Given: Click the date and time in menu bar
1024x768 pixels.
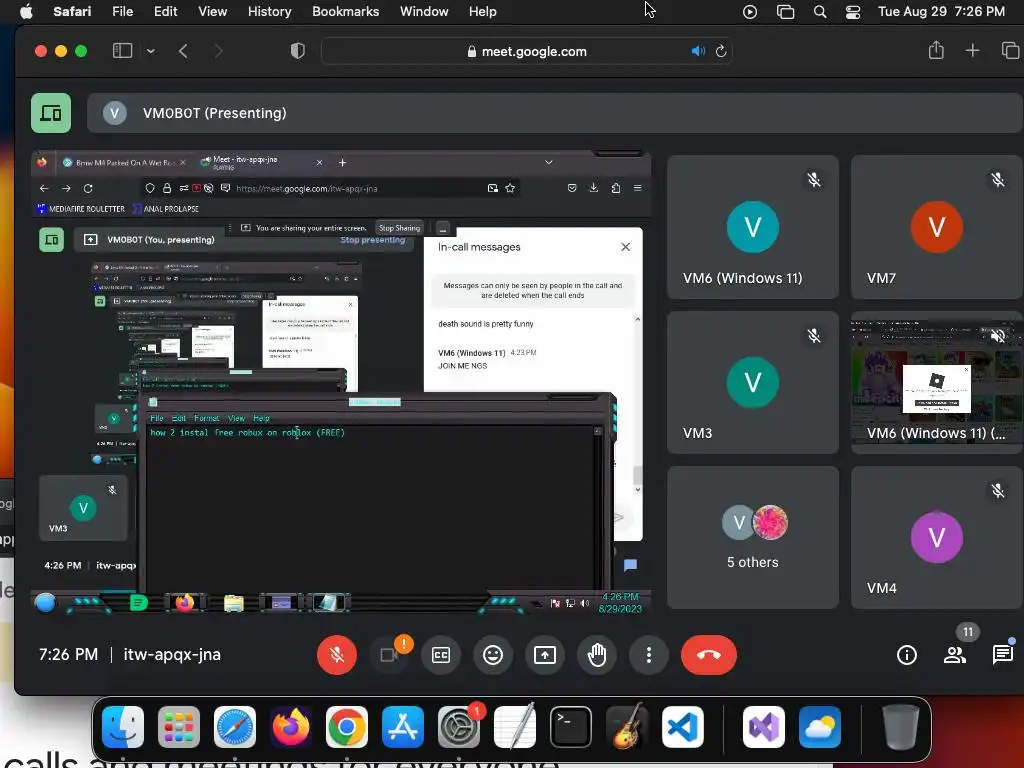Looking at the screenshot, I should [x=941, y=11].
